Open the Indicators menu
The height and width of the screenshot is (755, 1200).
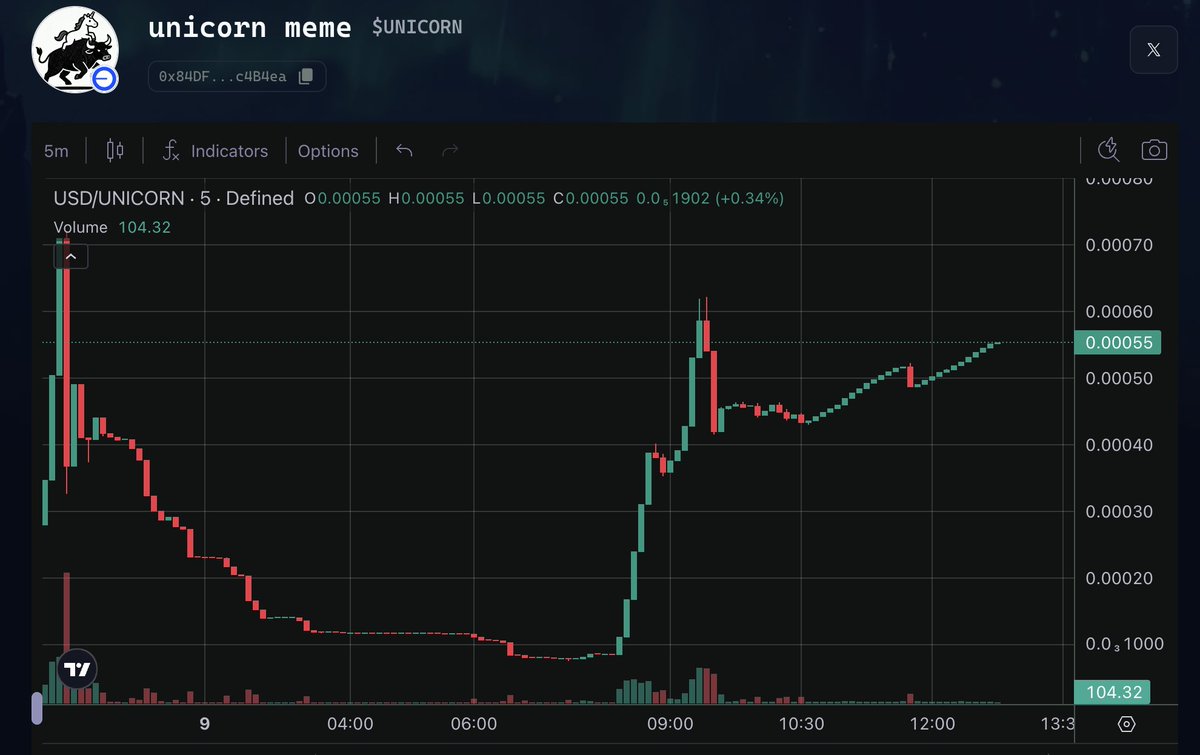(215, 151)
